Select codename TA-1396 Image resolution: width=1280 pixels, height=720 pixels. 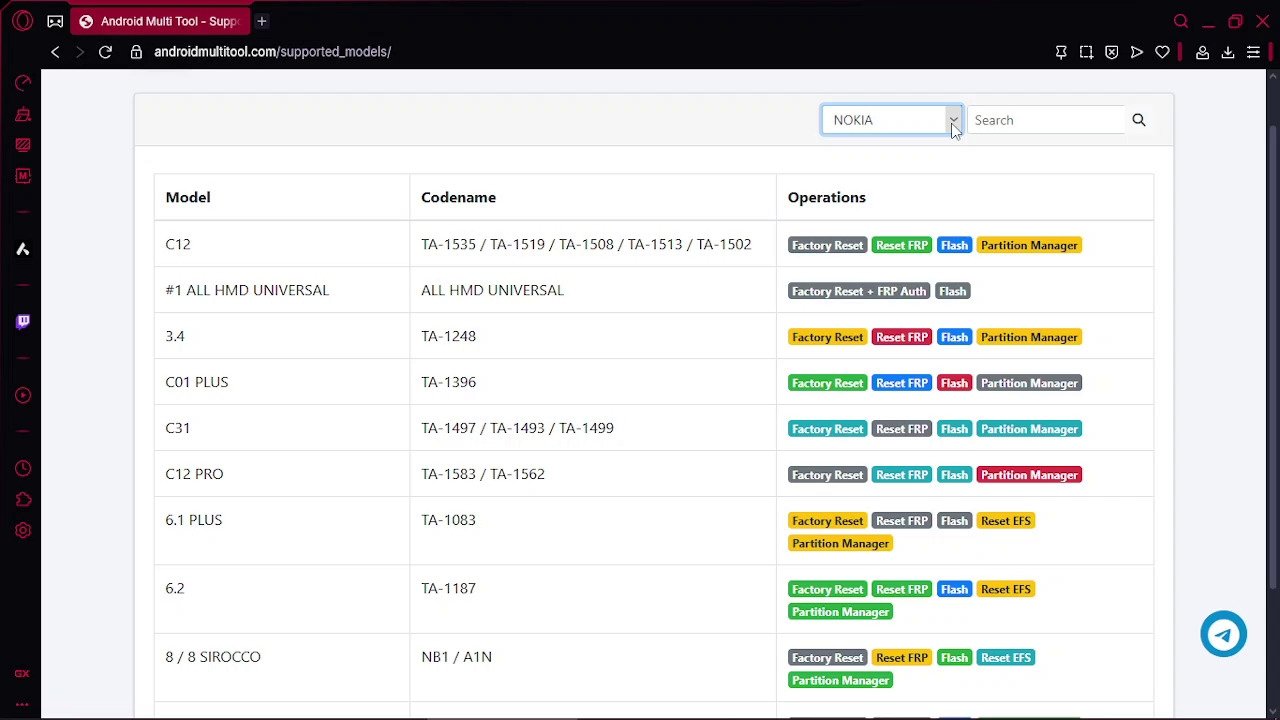click(448, 382)
